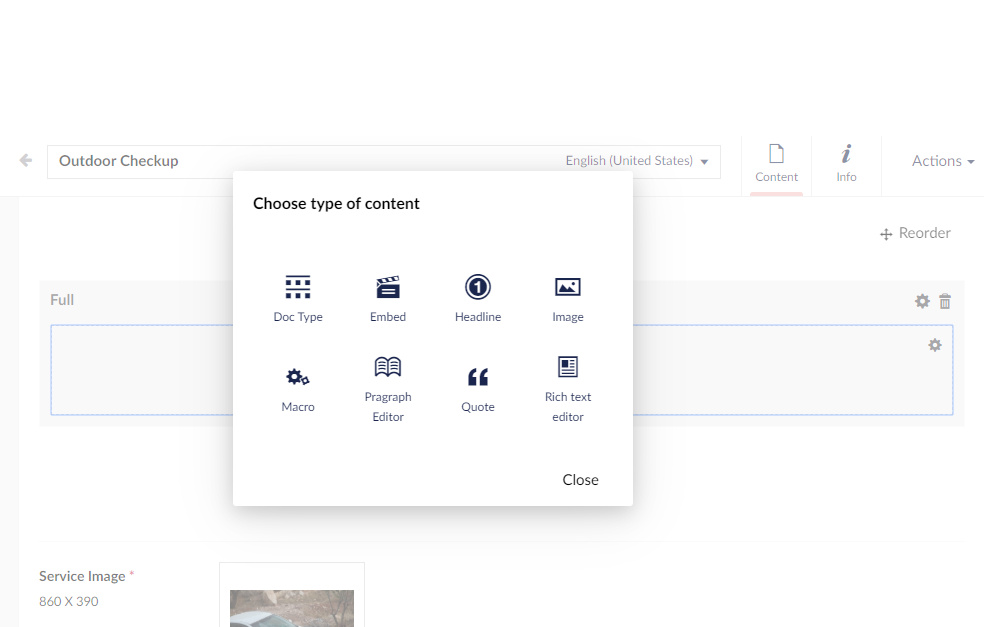Select the Doc Type content icon
Viewport: 995px width, 627px height.
(298, 288)
